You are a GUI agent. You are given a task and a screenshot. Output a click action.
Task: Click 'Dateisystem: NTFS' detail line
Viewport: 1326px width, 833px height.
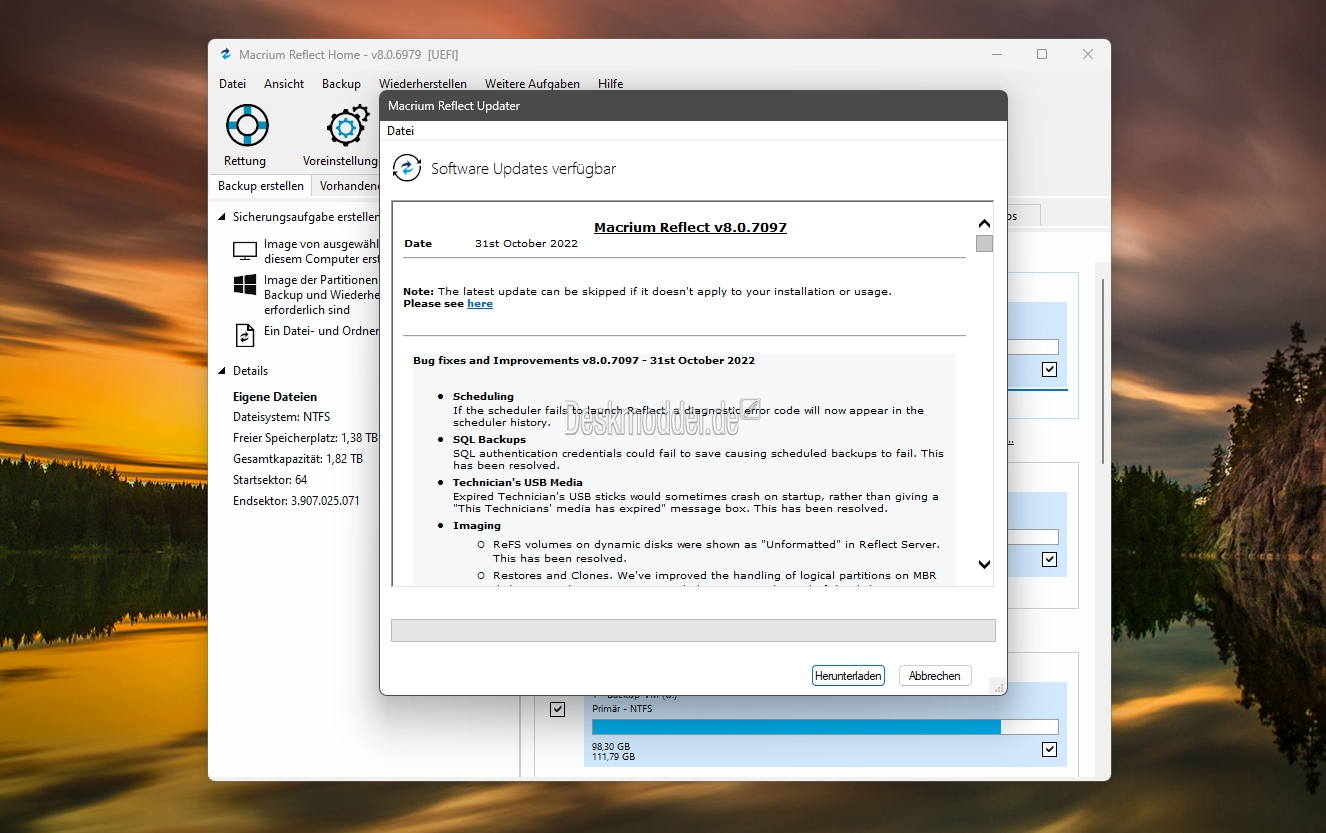pos(282,417)
